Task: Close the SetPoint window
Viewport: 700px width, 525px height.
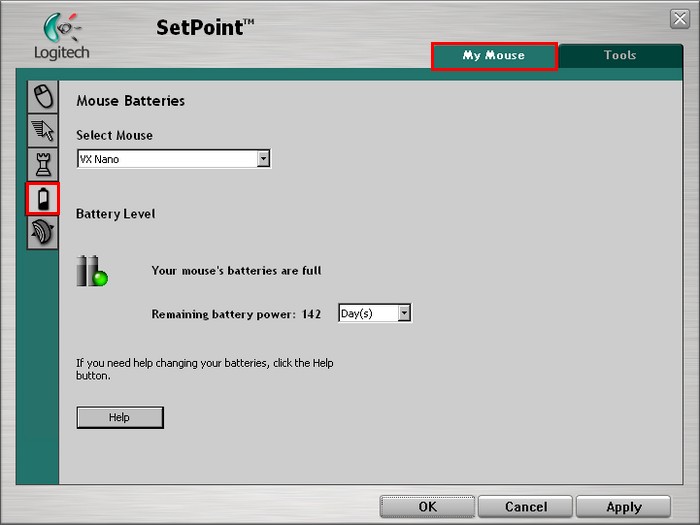Action: point(680,19)
